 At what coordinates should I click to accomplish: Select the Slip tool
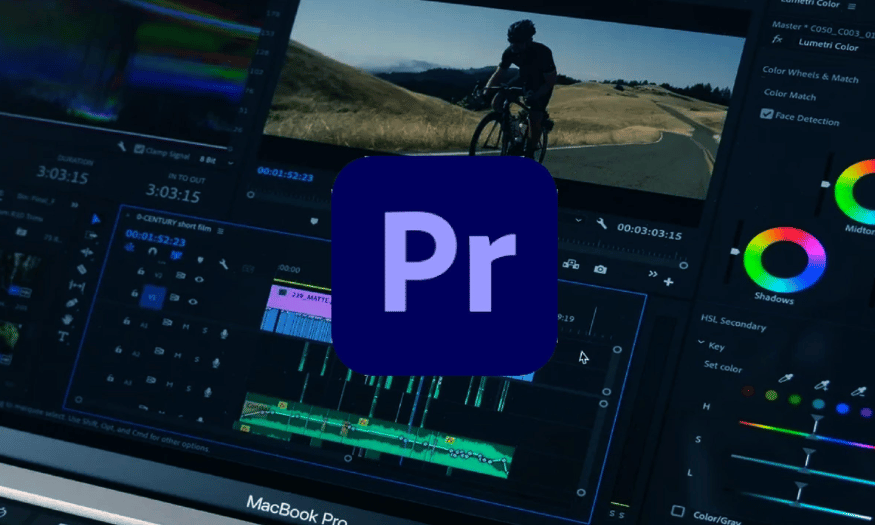click(76, 287)
